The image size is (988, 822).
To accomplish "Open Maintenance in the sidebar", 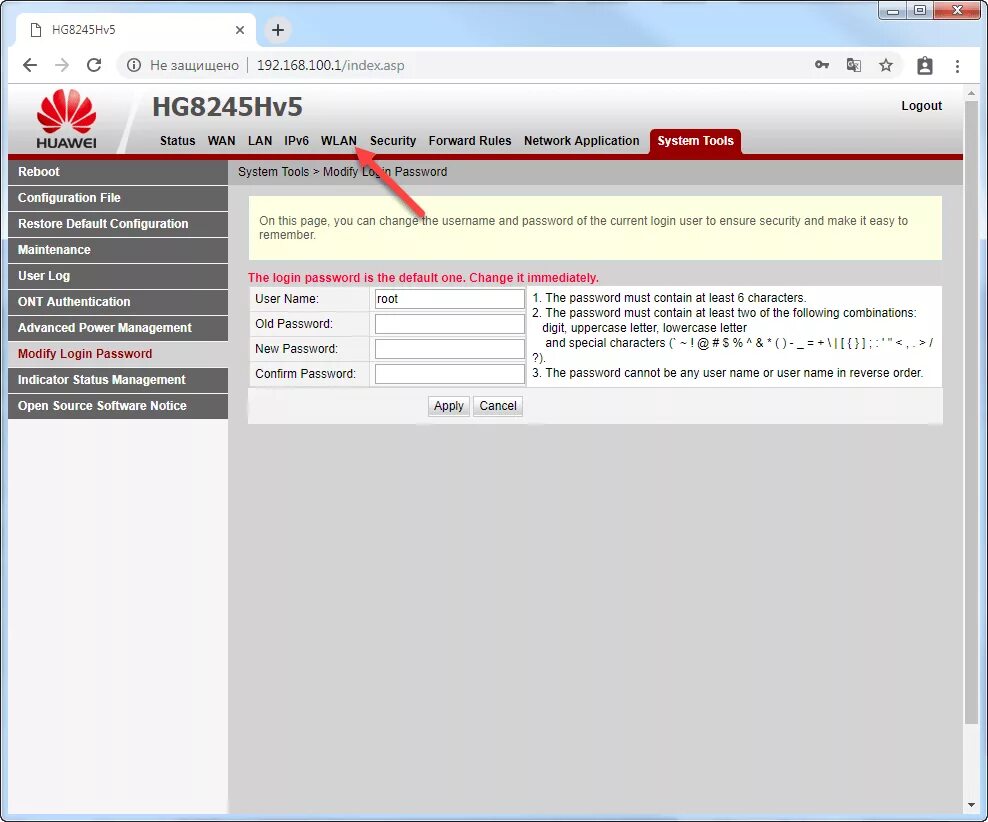I will [x=118, y=249].
